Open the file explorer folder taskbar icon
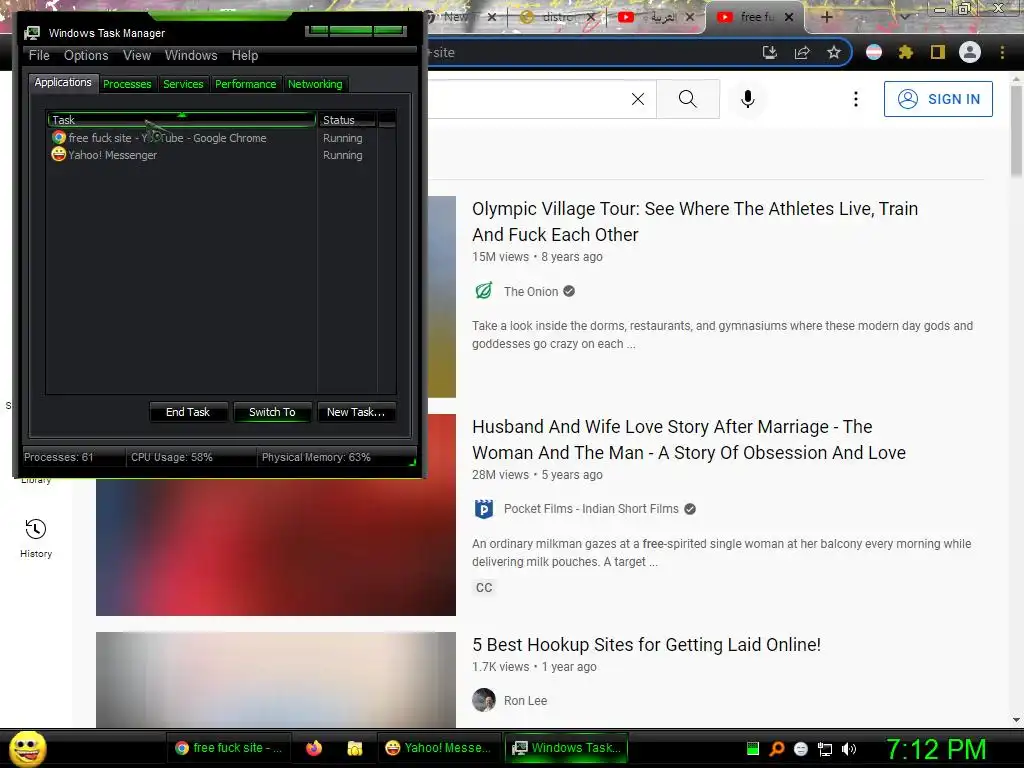The width and height of the screenshot is (1024, 768). [355, 748]
